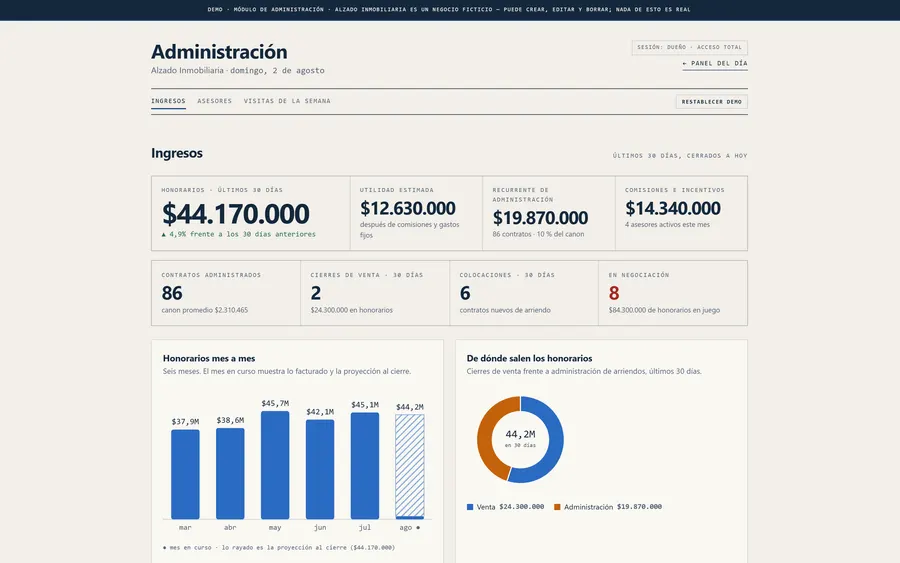Click the $24.300.000 en honorarios caption
This screenshot has width=900, height=563.
(351, 310)
